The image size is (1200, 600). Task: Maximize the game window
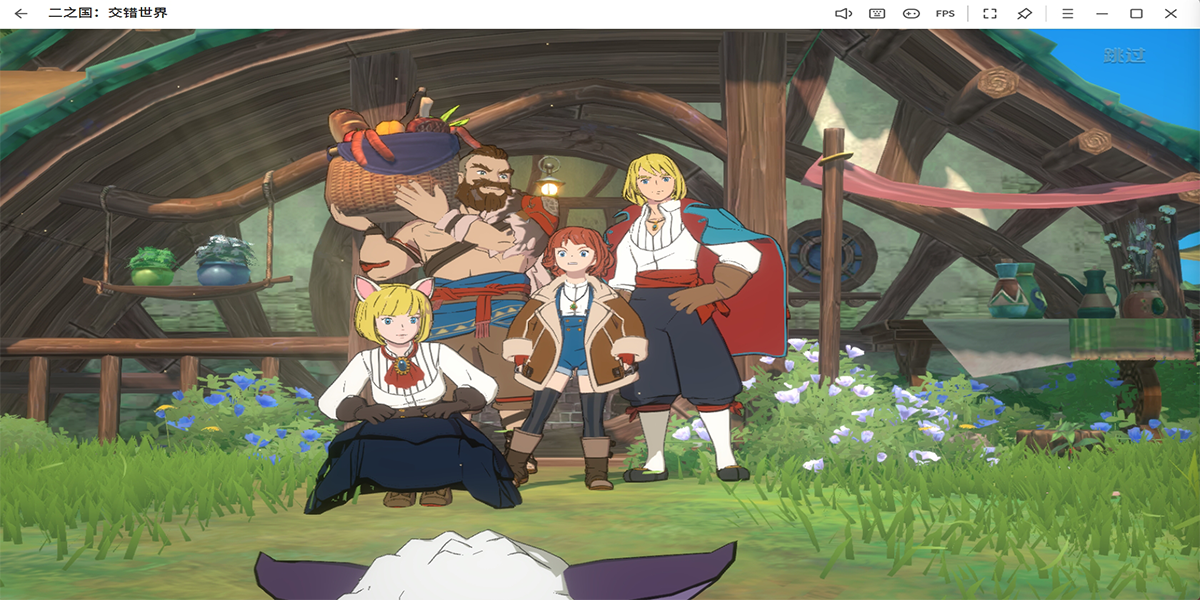[1136, 14]
